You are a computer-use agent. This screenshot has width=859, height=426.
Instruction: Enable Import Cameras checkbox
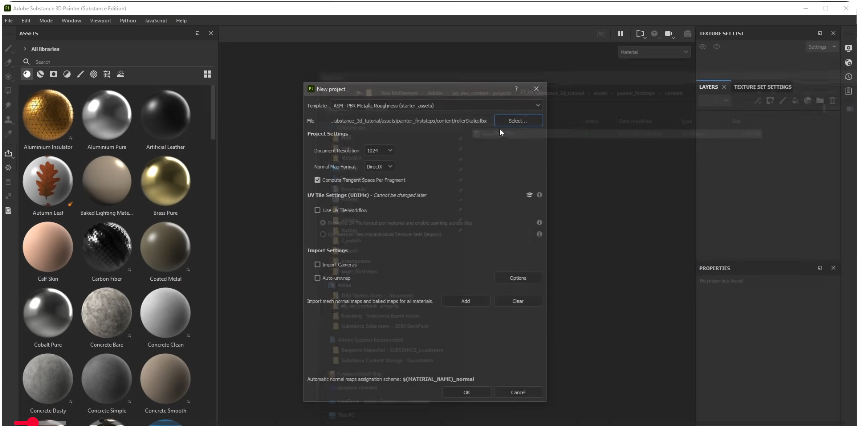pos(317,264)
